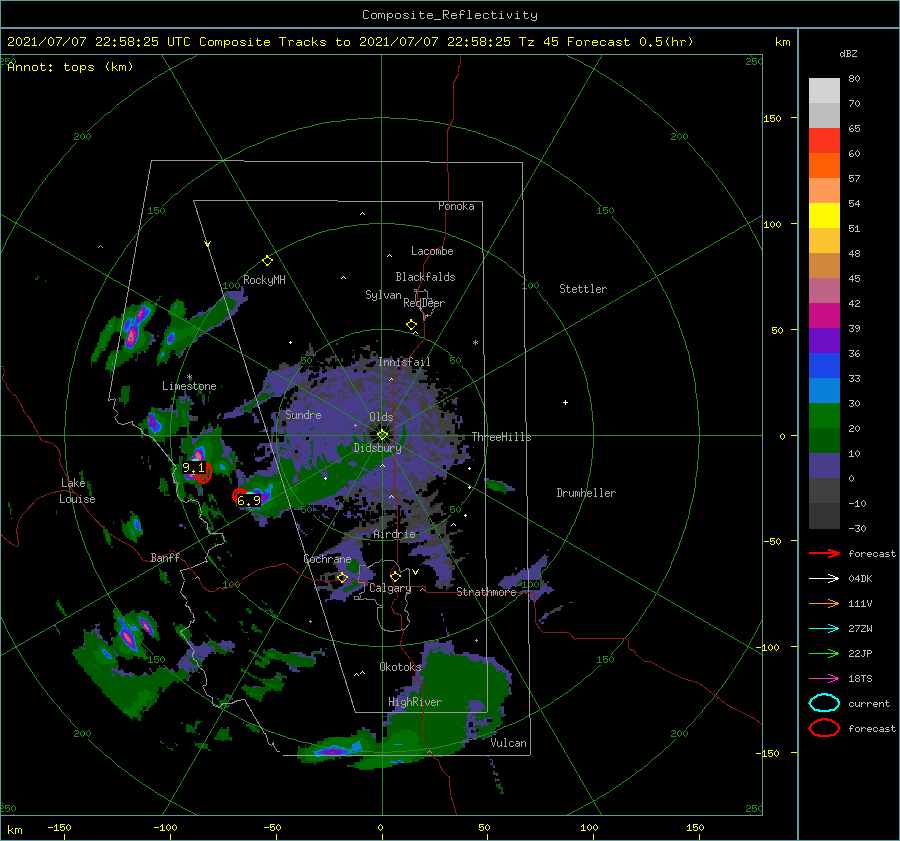The width and height of the screenshot is (900, 841).
Task: Click the yellow diamond marker near RockyMH
Action: [267, 261]
